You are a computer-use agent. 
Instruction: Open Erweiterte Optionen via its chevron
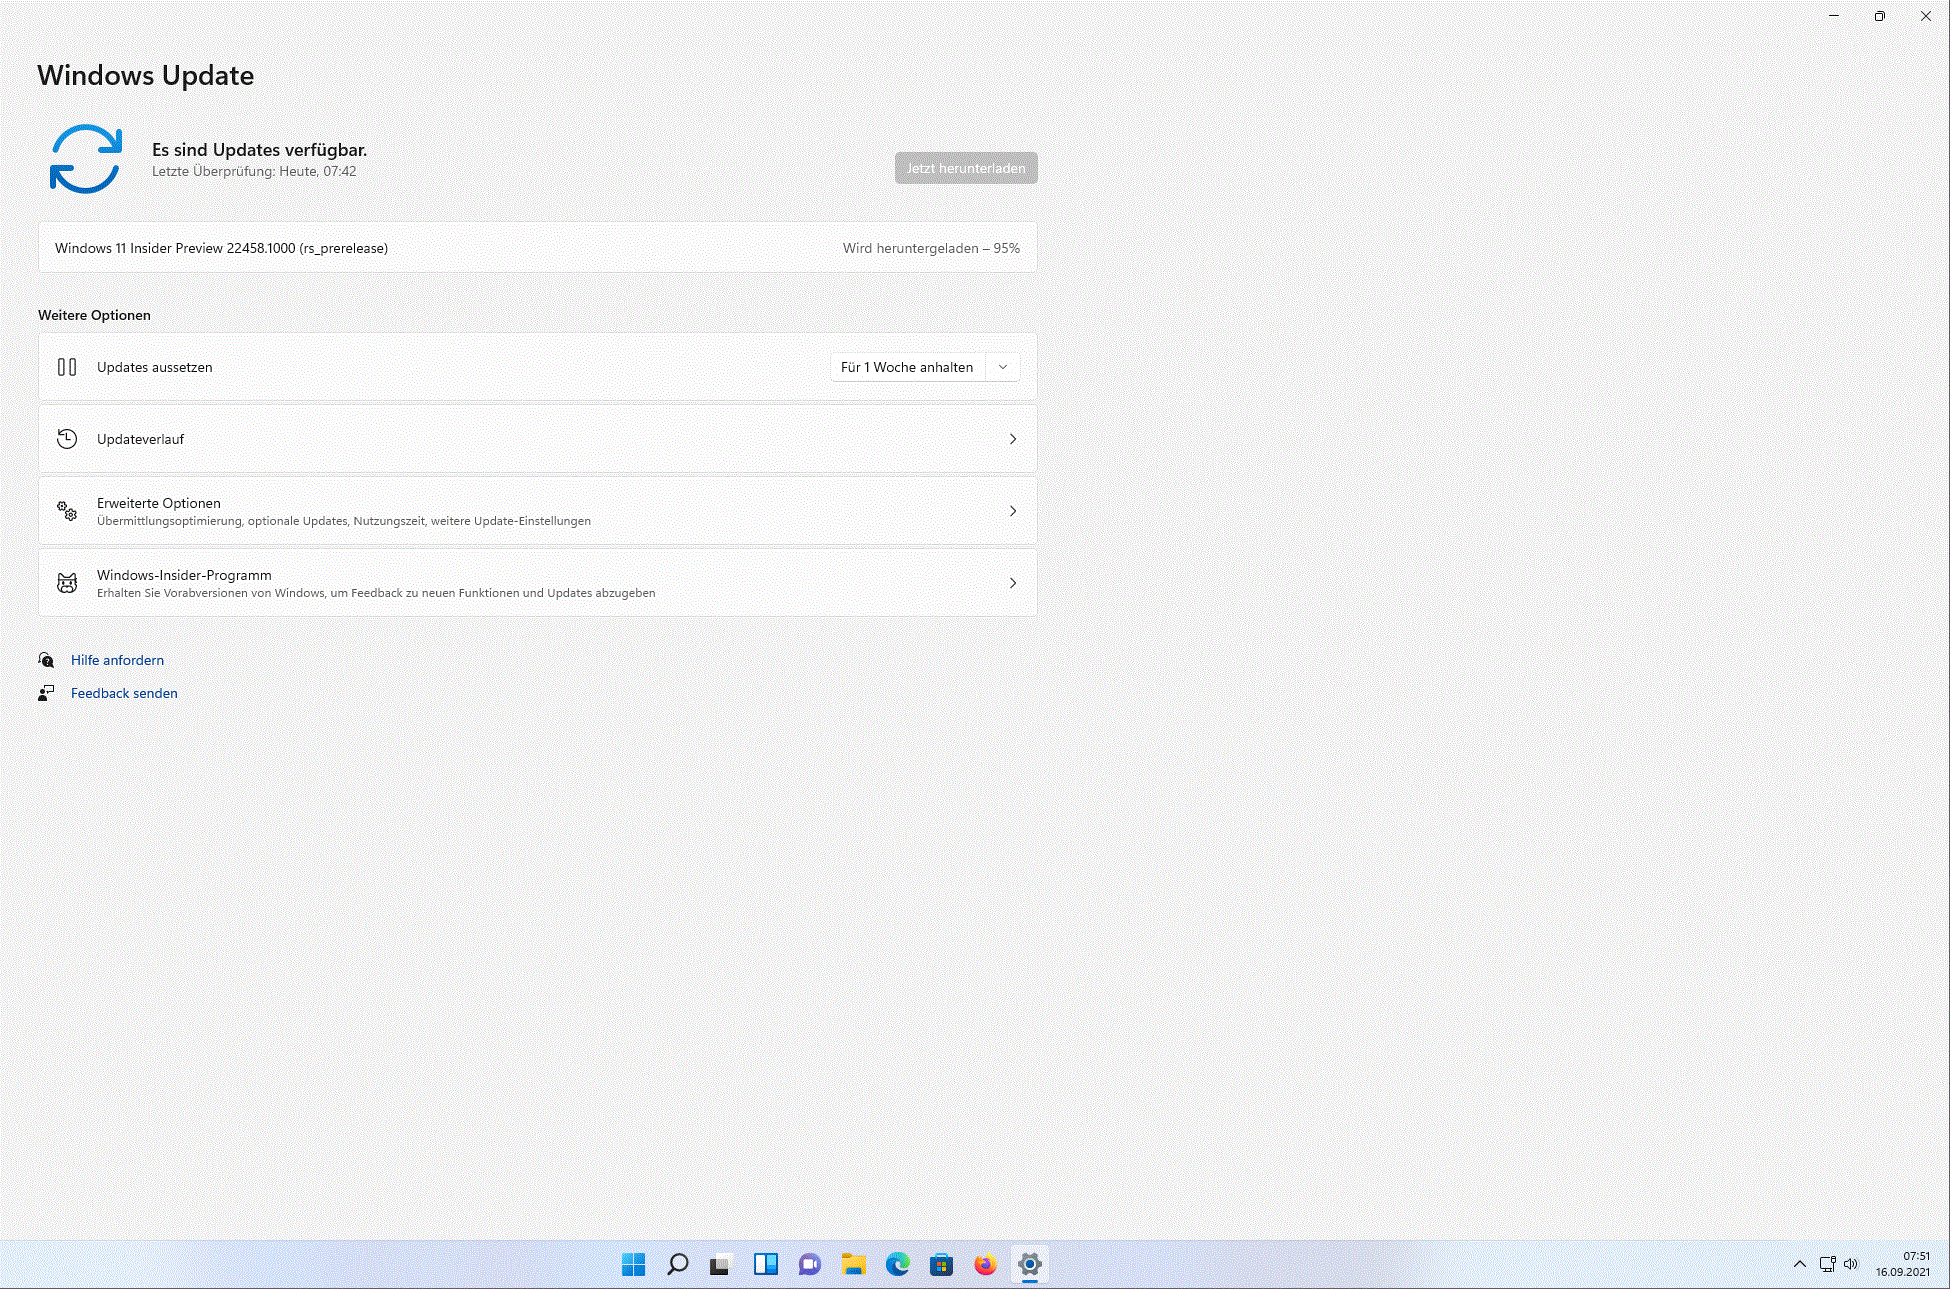tap(1013, 511)
